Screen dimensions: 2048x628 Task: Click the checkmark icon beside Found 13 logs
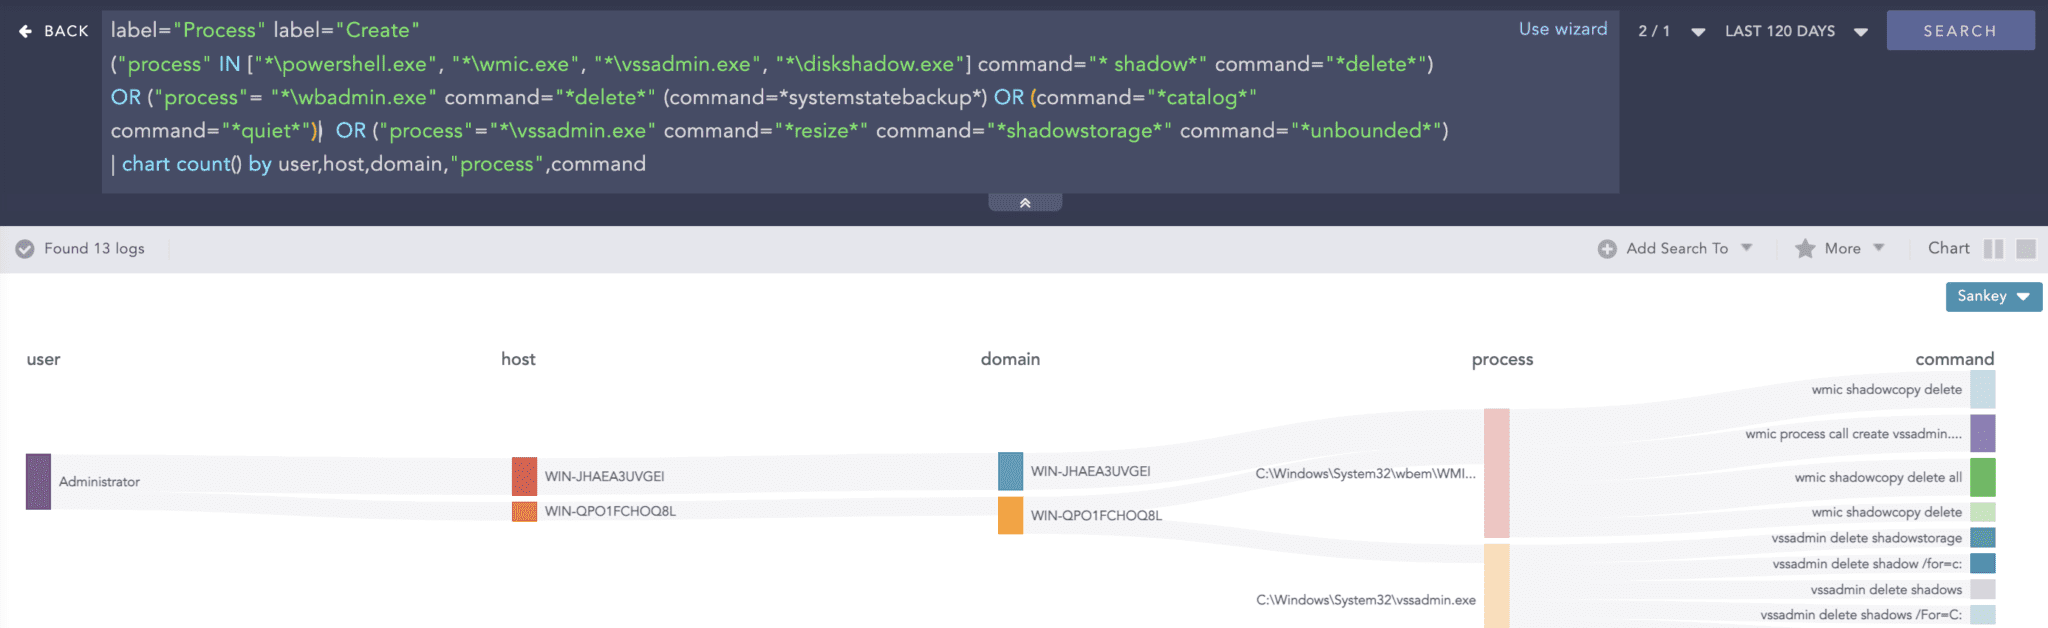(x=25, y=249)
